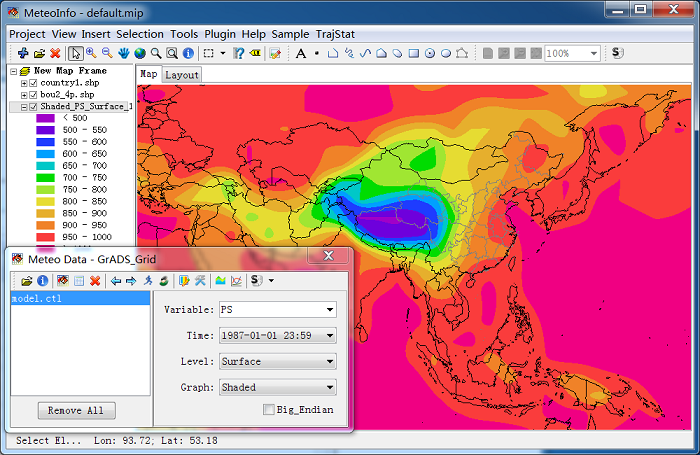
Task: Click the Add Layer plus icon
Action: [x=23, y=53]
